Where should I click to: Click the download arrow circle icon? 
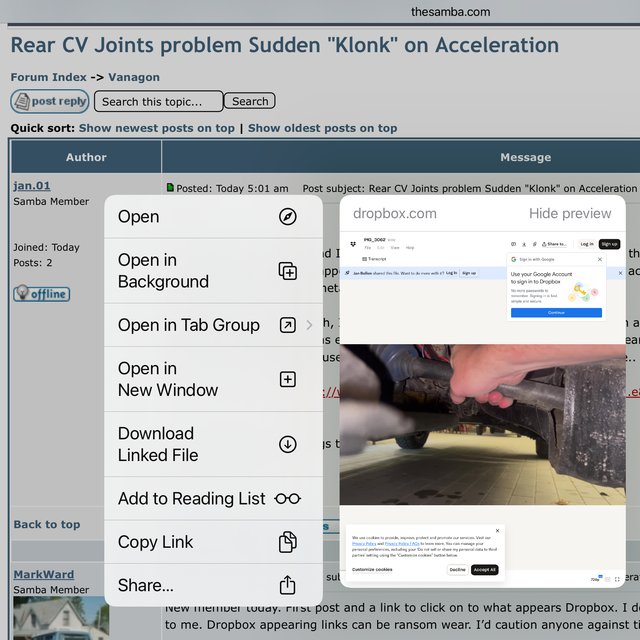(287, 444)
